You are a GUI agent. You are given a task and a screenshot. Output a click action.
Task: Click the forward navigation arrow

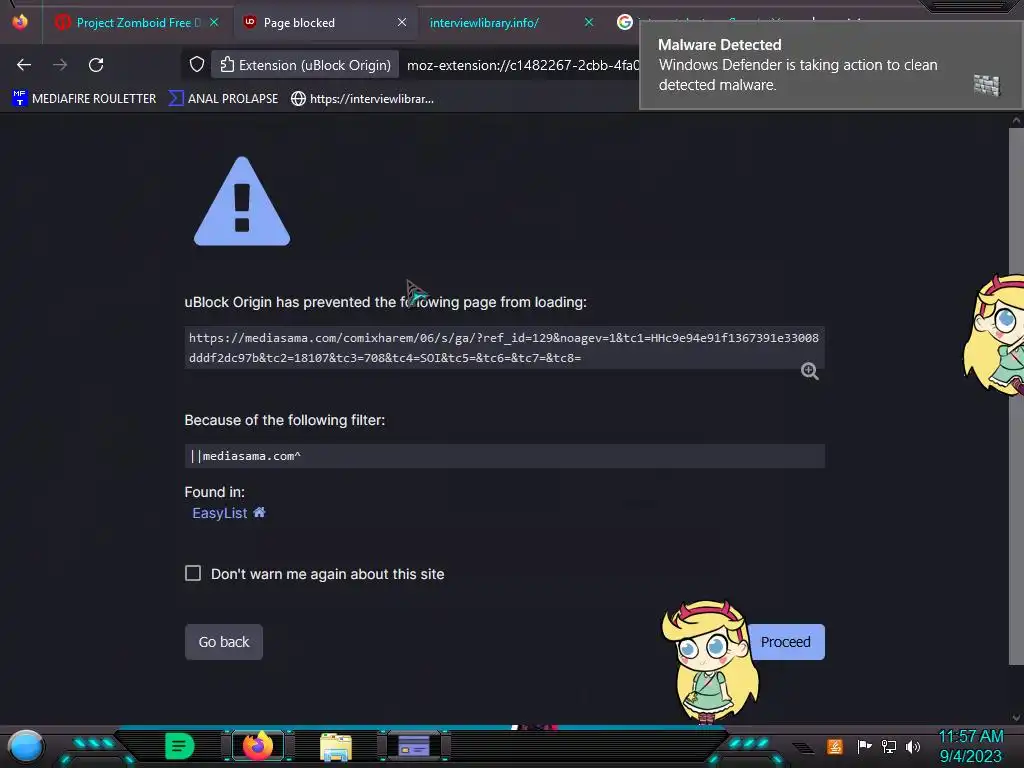[60, 65]
